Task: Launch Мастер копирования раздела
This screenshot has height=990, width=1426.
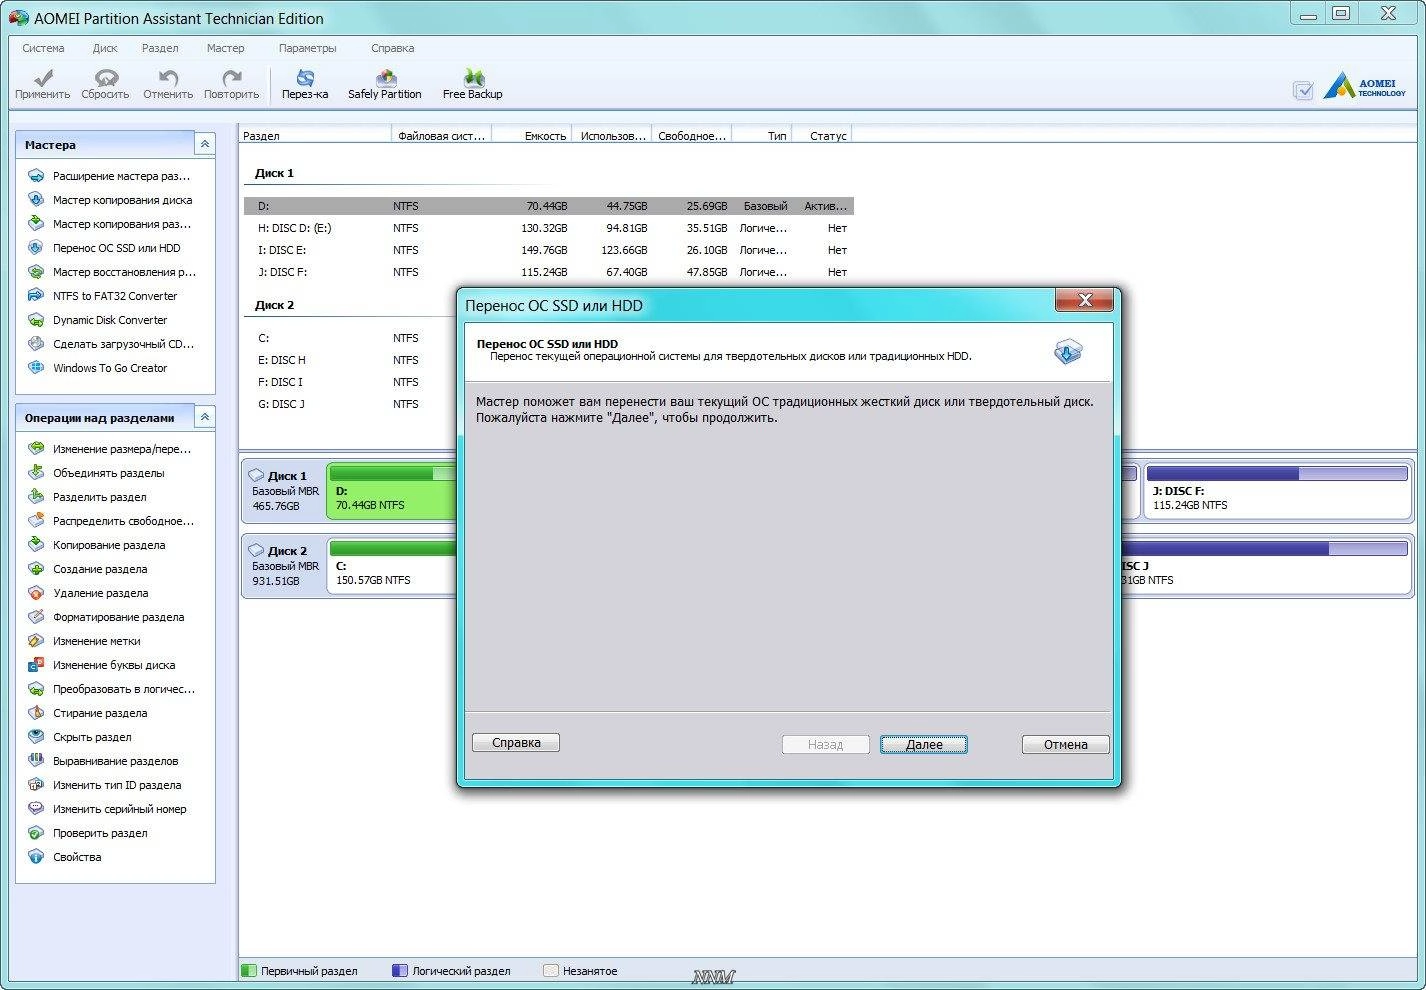Action: [110, 224]
